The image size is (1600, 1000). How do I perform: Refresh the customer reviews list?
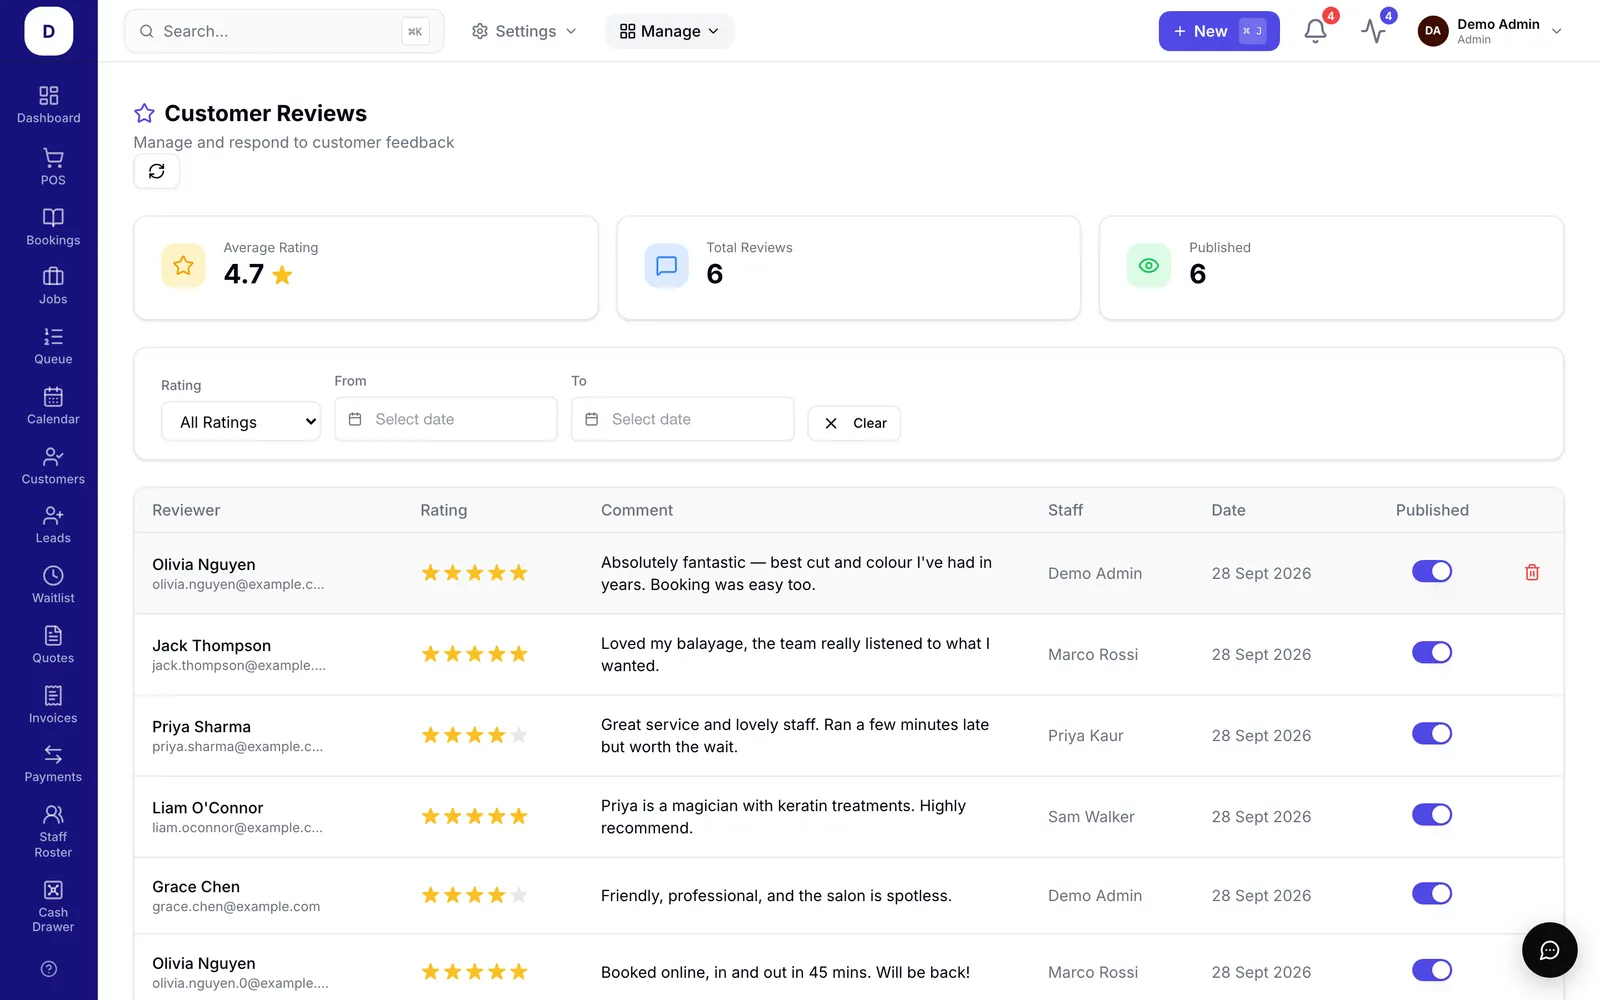click(x=157, y=171)
